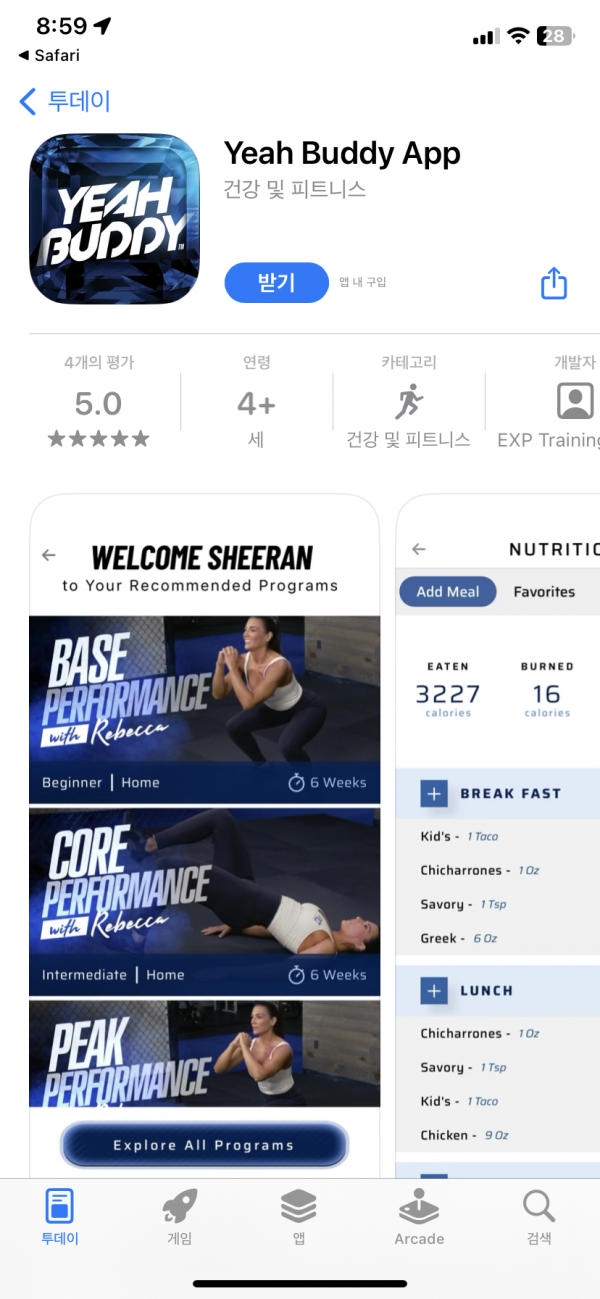The image size is (600, 1299).
Task: Open the Yeah Buddy app icon
Action: tap(115, 219)
